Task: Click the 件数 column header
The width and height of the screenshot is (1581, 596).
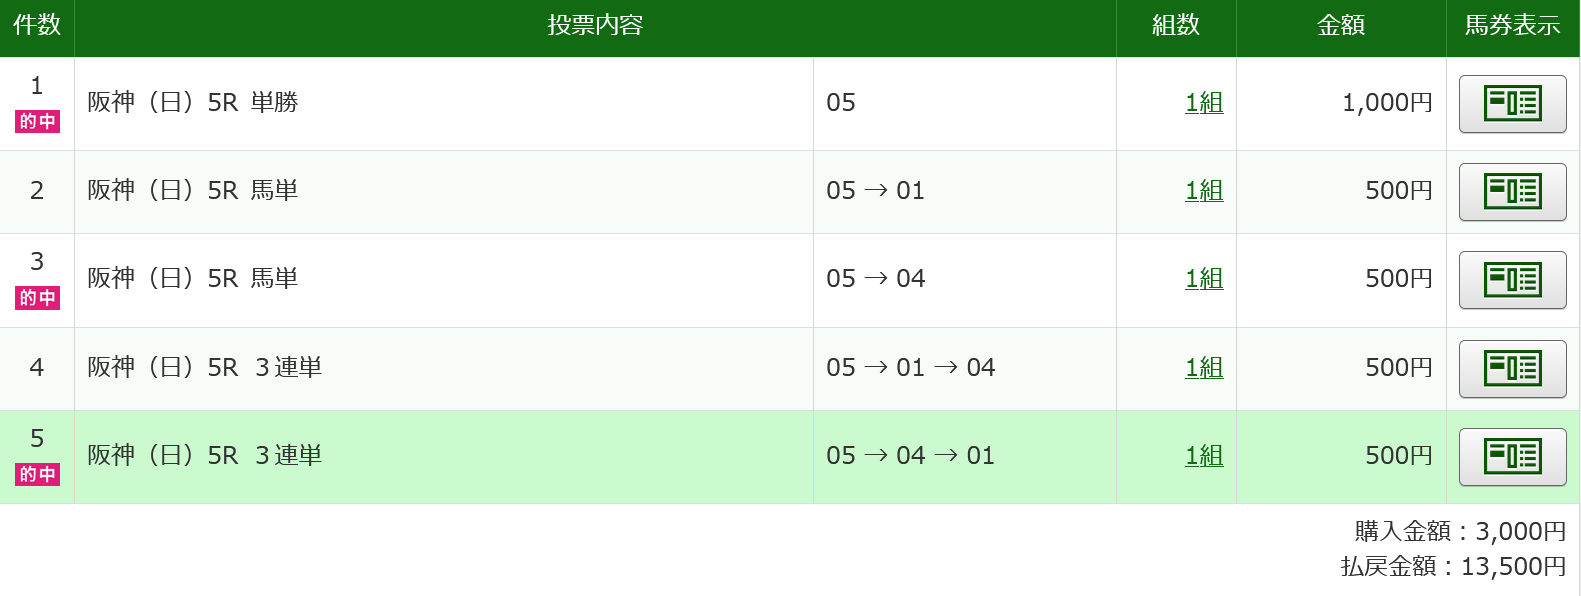Action: click(37, 26)
